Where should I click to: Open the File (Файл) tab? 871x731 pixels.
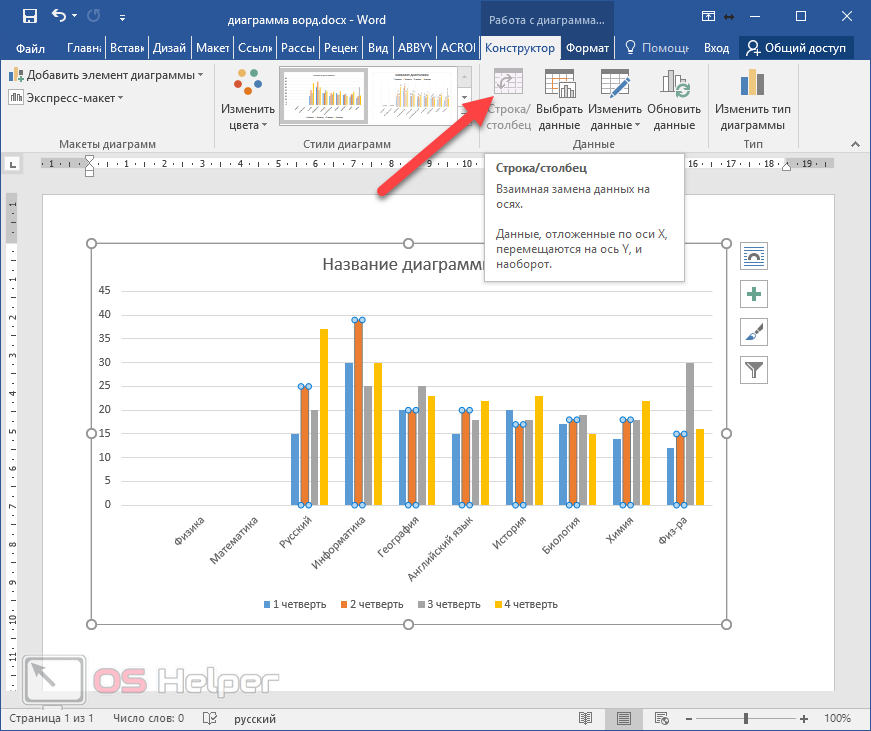coord(30,48)
